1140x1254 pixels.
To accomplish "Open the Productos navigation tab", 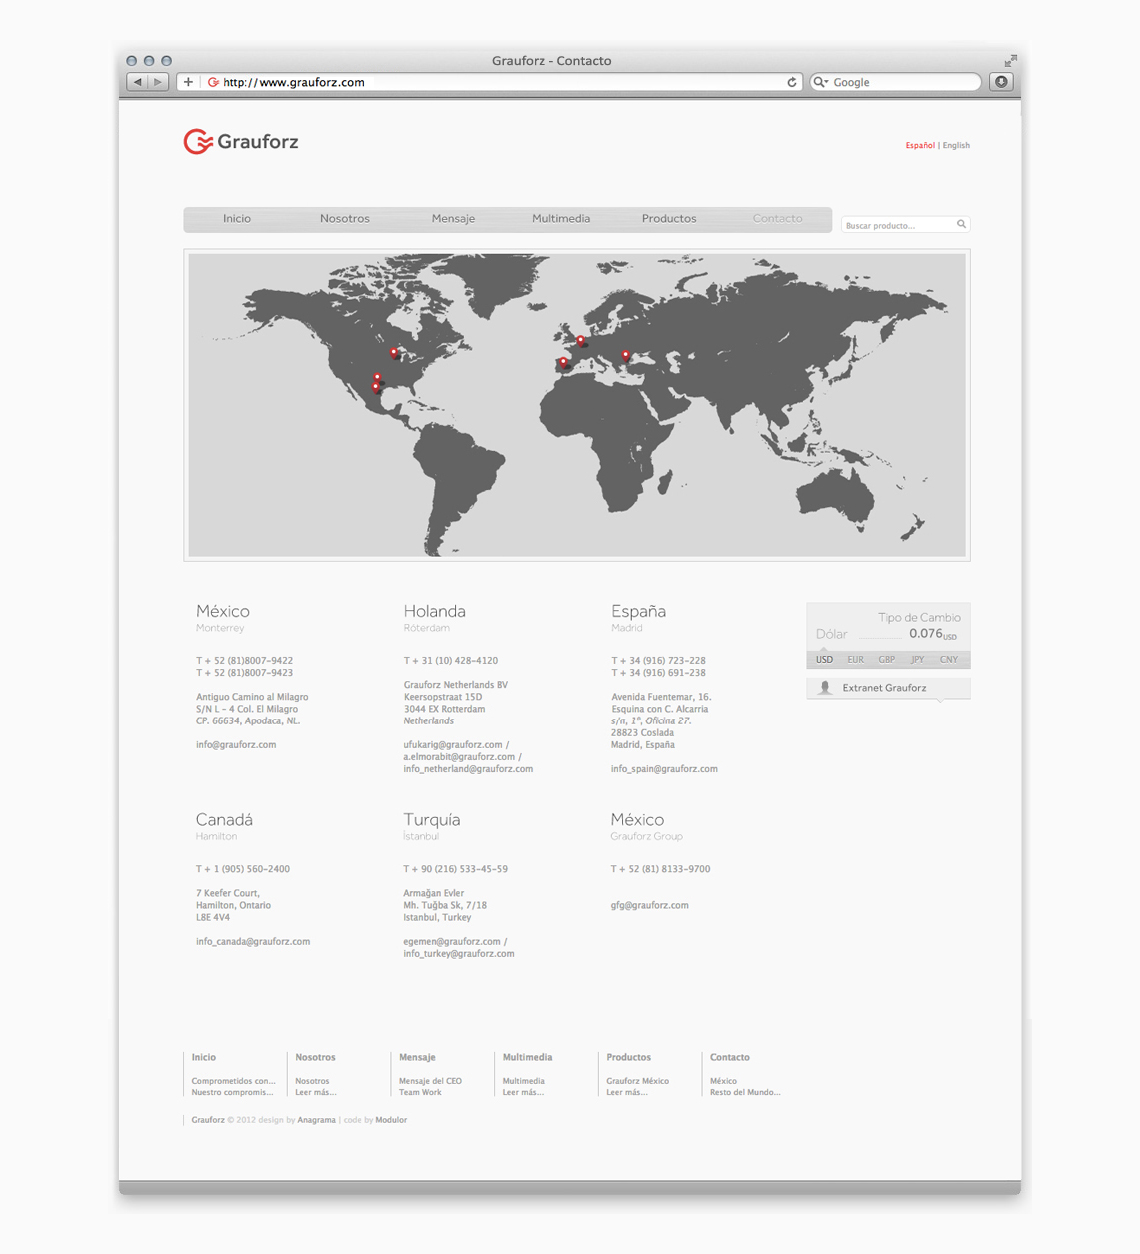I will tap(668, 219).
